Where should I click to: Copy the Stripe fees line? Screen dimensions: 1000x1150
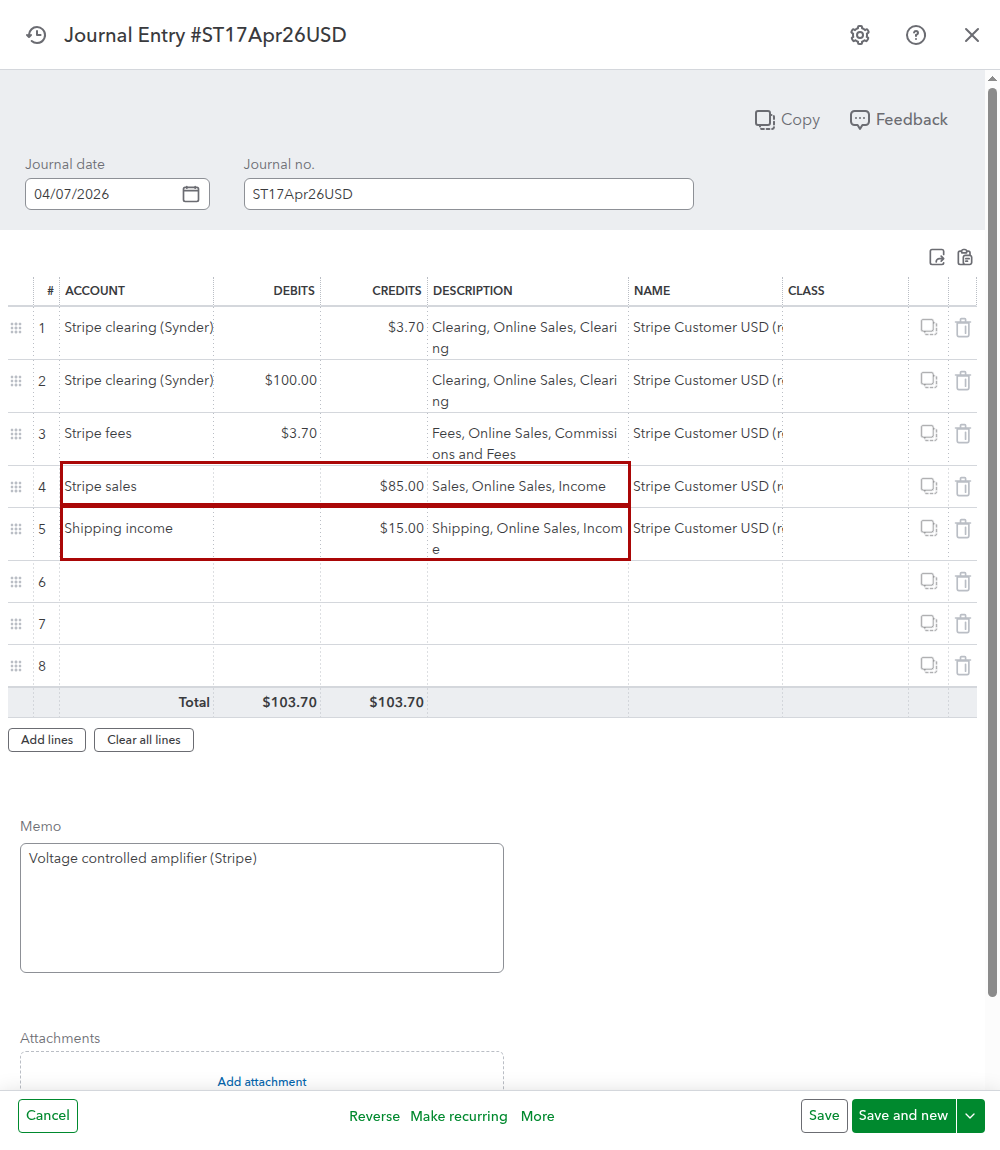point(929,433)
